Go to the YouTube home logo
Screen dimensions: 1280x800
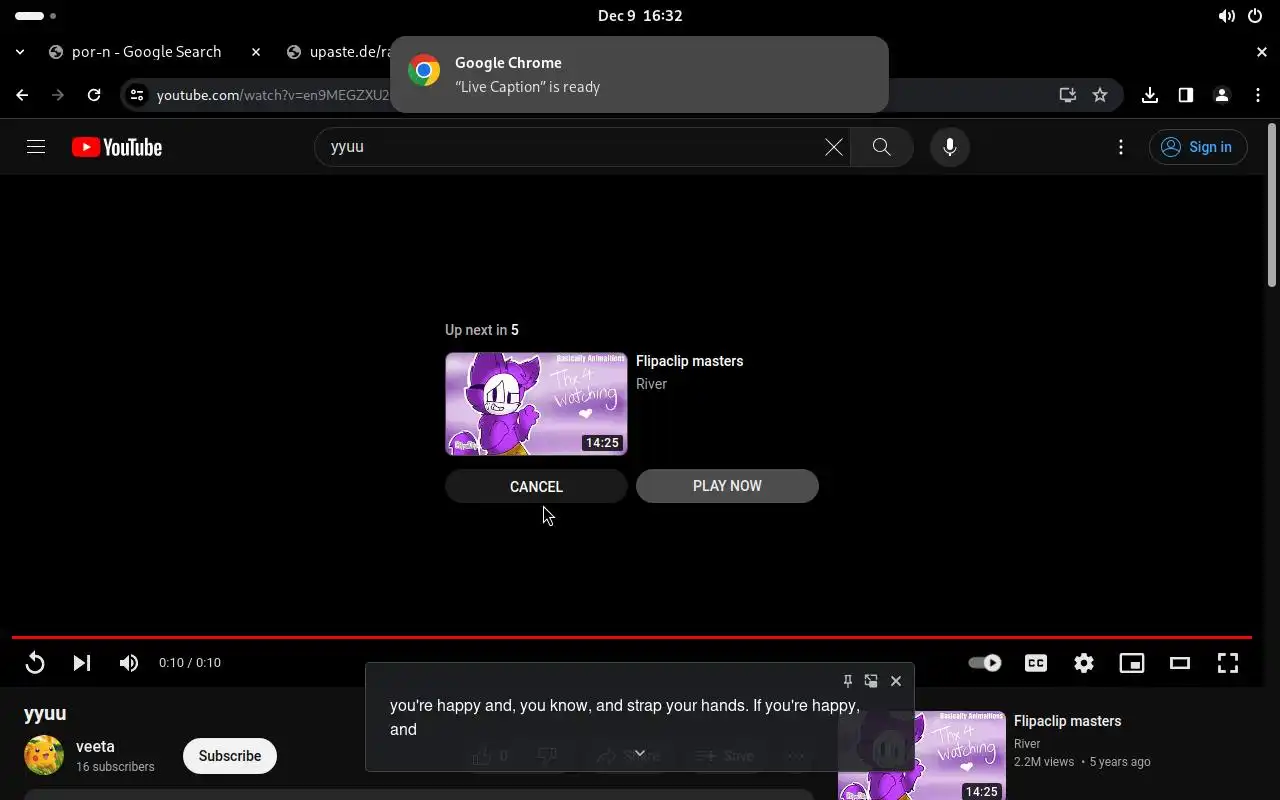click(117, 147)
